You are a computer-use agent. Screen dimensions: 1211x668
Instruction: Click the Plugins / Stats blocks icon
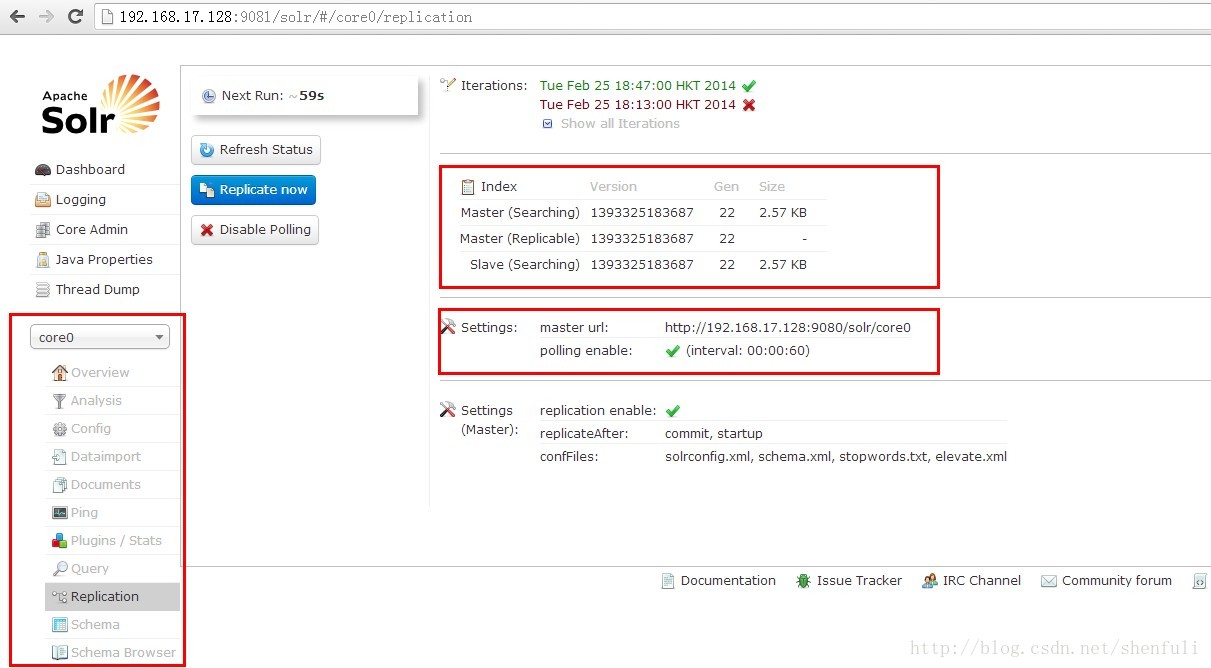(x=60, y=541)
